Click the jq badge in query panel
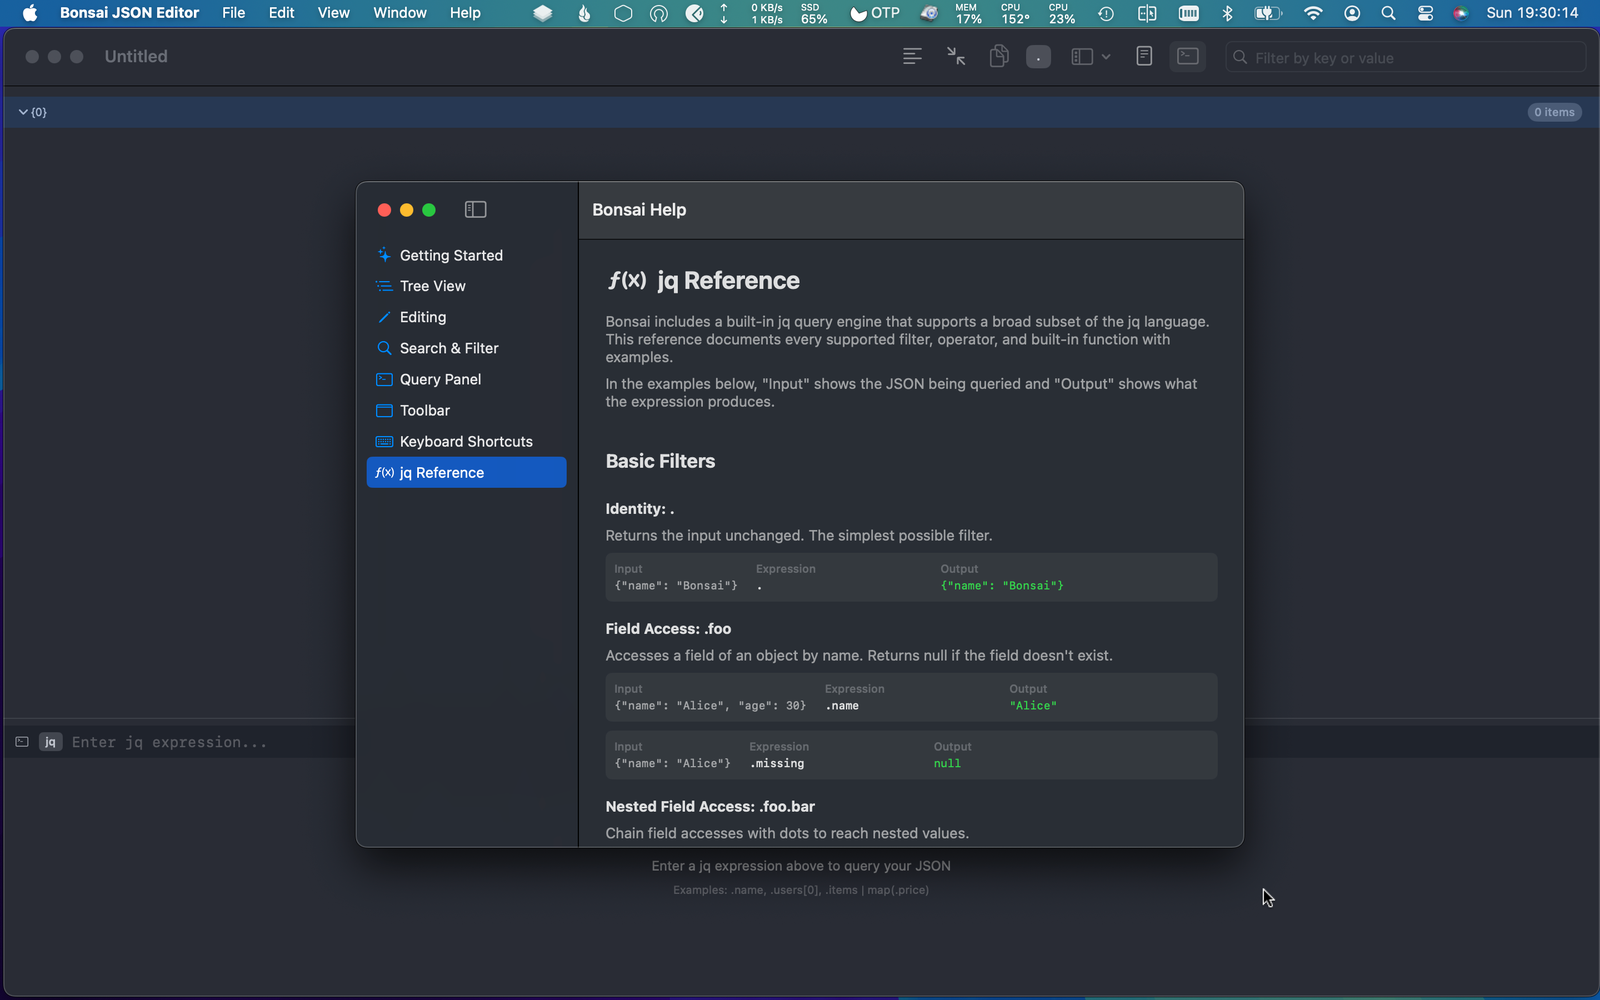 click(50, 742)
